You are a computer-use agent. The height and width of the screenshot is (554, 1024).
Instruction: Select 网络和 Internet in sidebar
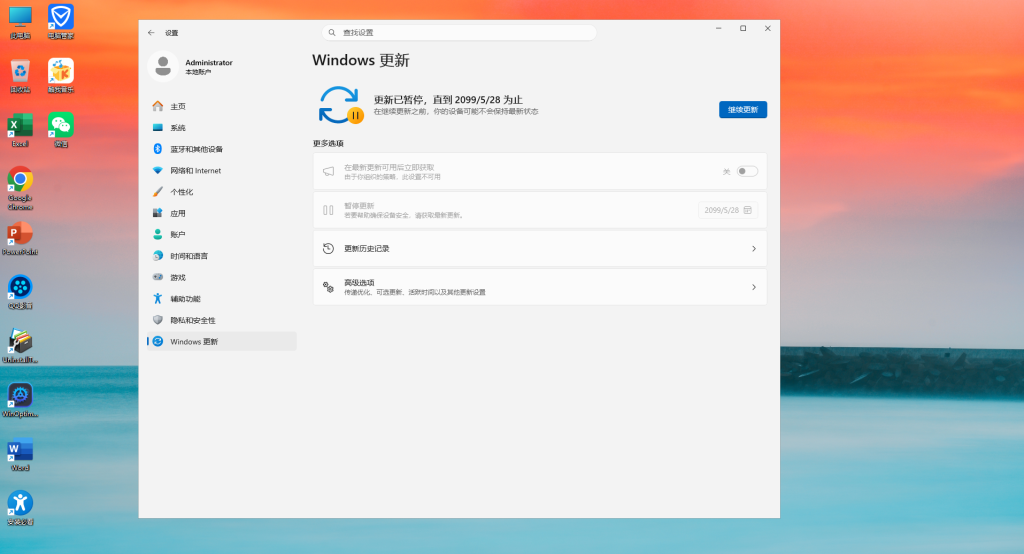pyautogui.click(x=221, y=171)
